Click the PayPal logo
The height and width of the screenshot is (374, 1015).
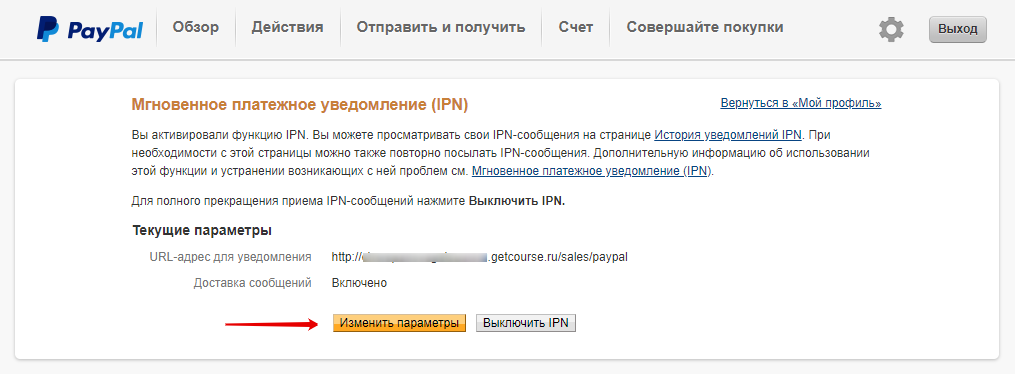(x=89, y=29)
